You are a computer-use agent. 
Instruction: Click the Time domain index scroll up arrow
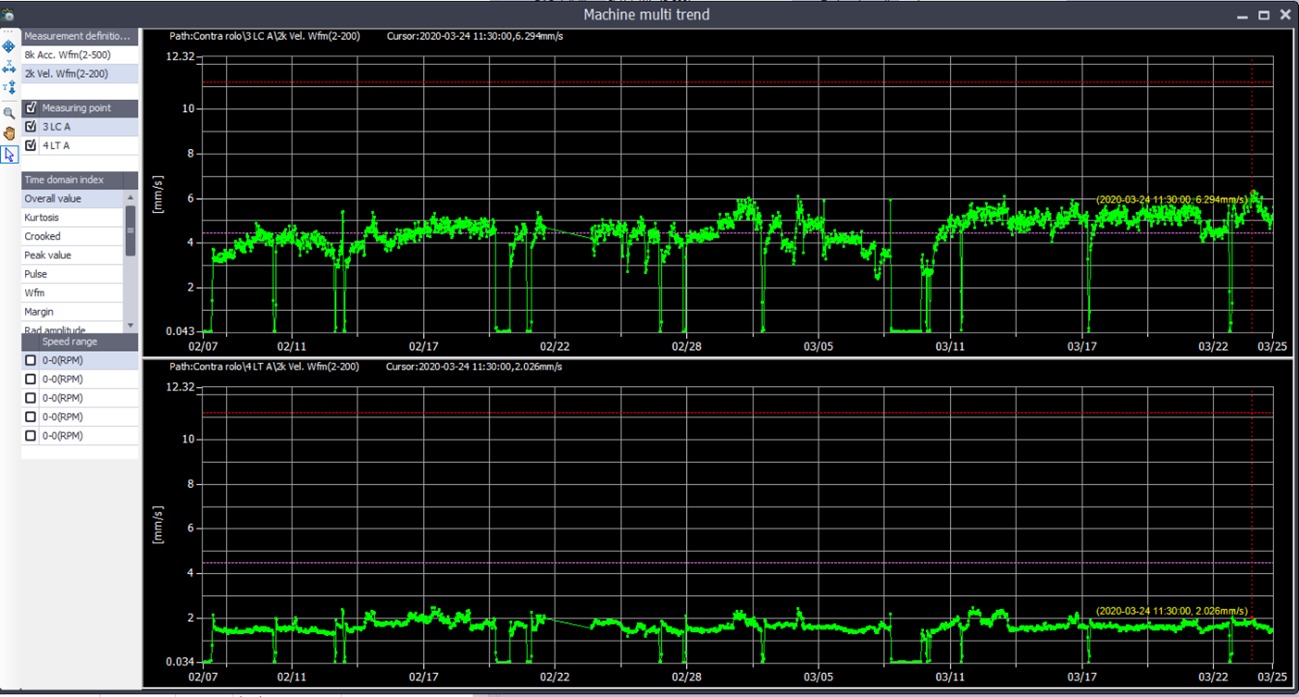(x=130, y=197)
